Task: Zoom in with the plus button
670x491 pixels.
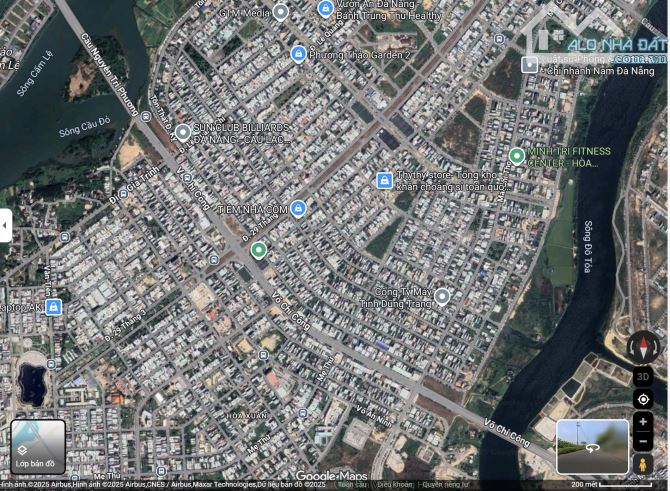Action: coord(643,422)
